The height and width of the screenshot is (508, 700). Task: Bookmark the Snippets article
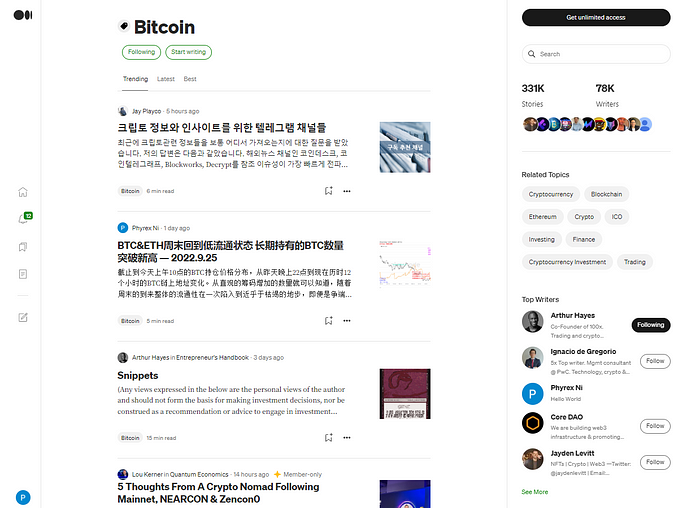pyautogui.click(x=329, y=437)
